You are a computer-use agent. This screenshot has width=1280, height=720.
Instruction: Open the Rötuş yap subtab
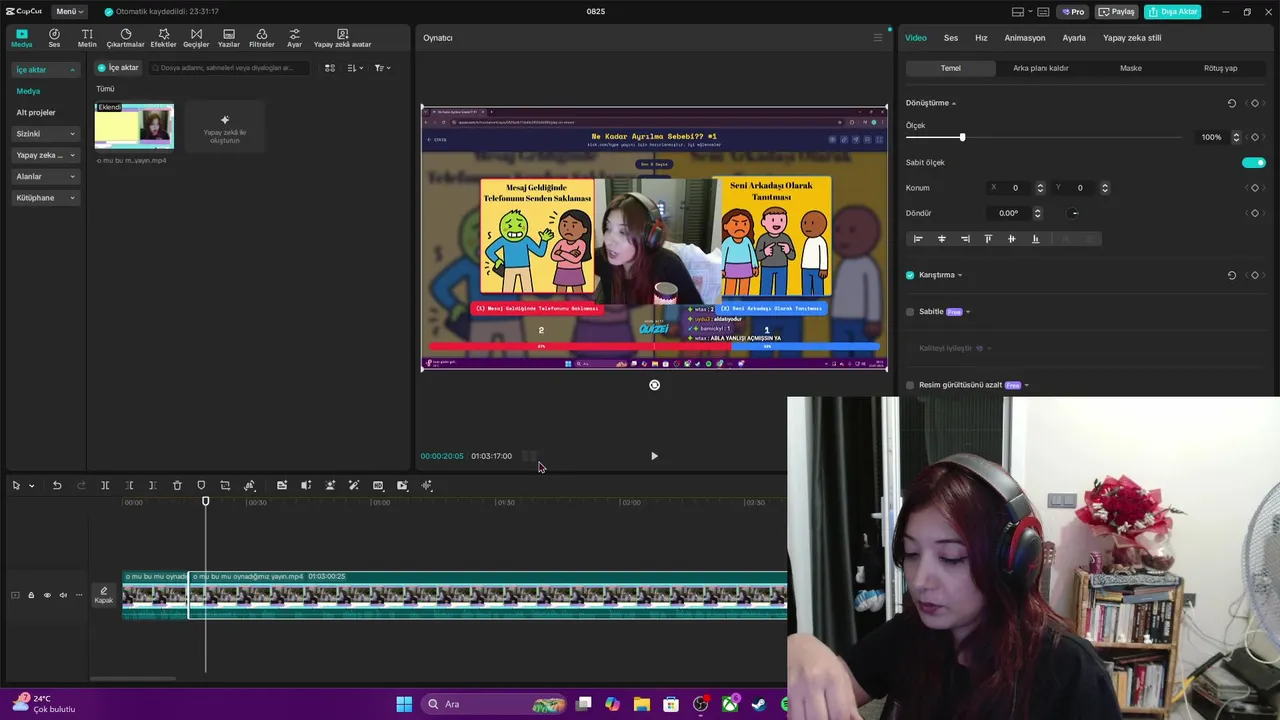coord(1220,68)
